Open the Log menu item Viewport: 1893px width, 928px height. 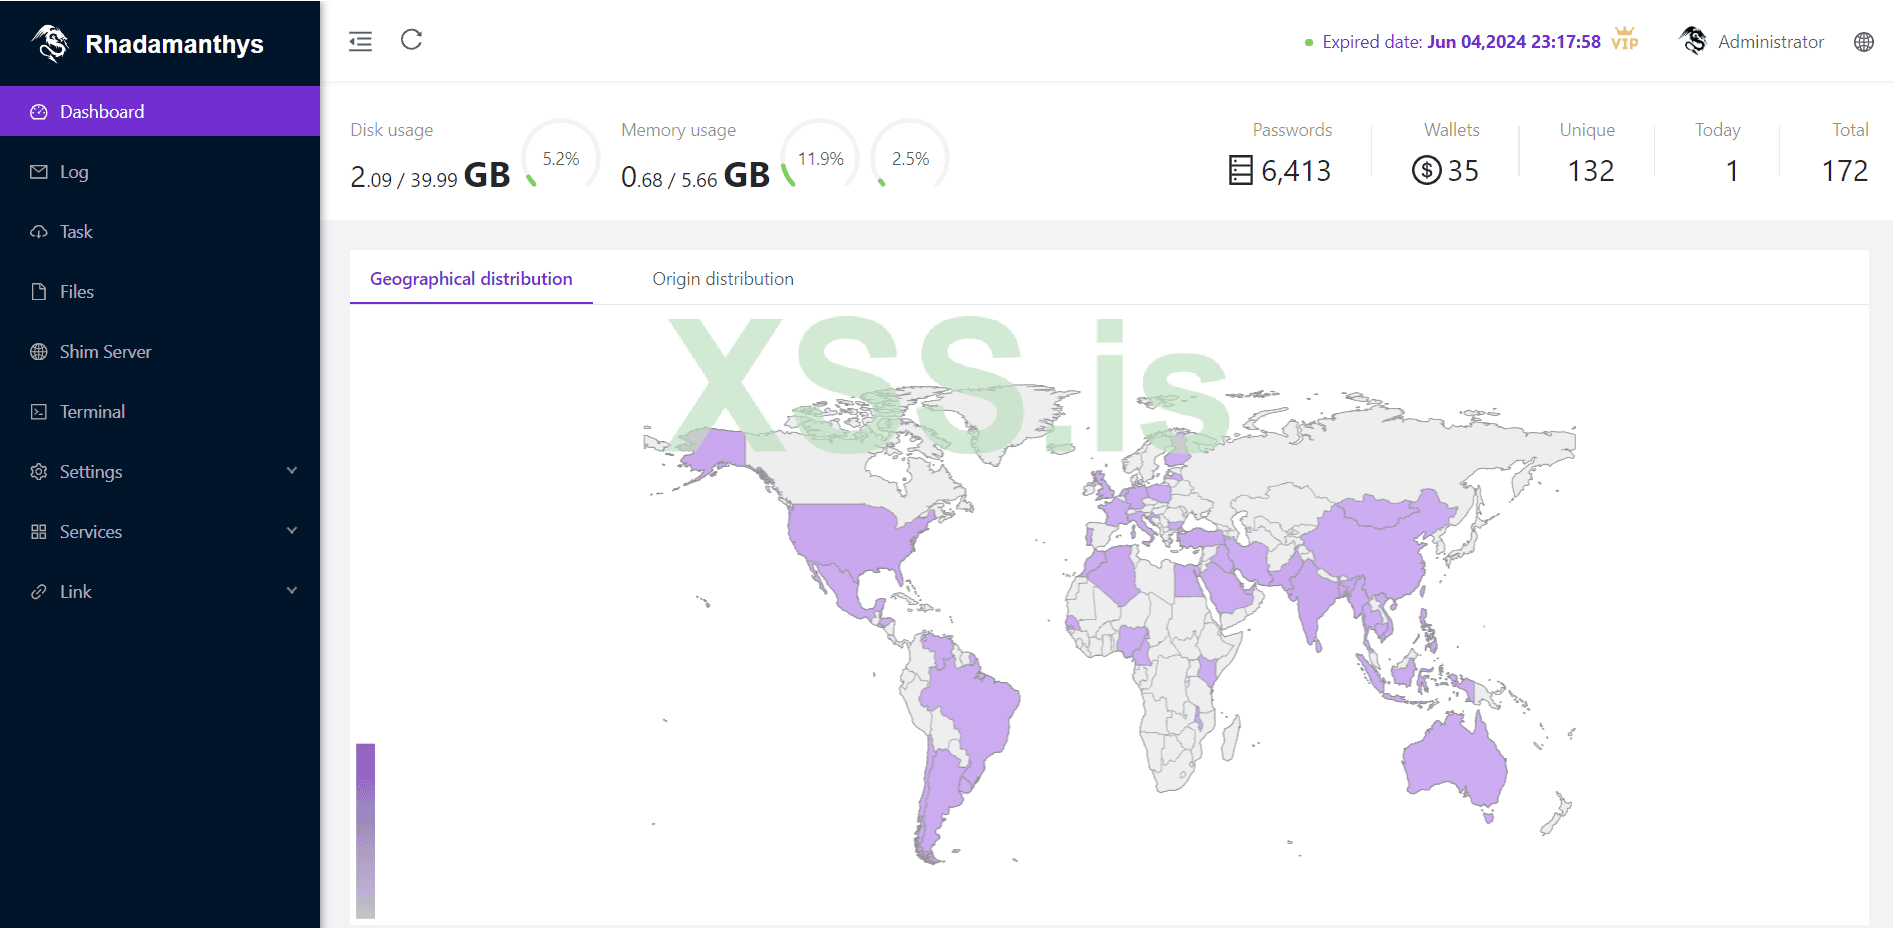(160, 172)
